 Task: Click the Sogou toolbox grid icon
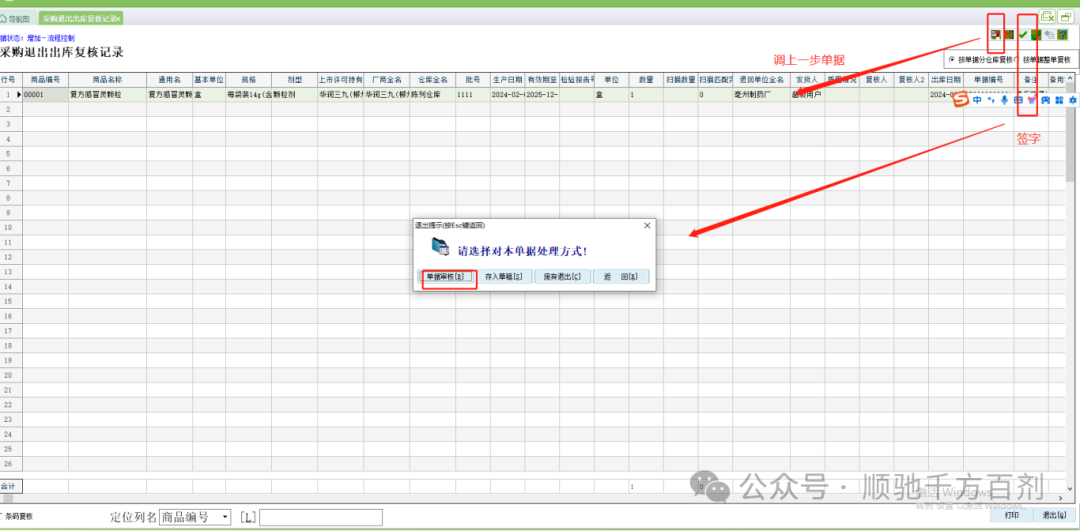pos(1059,100)
